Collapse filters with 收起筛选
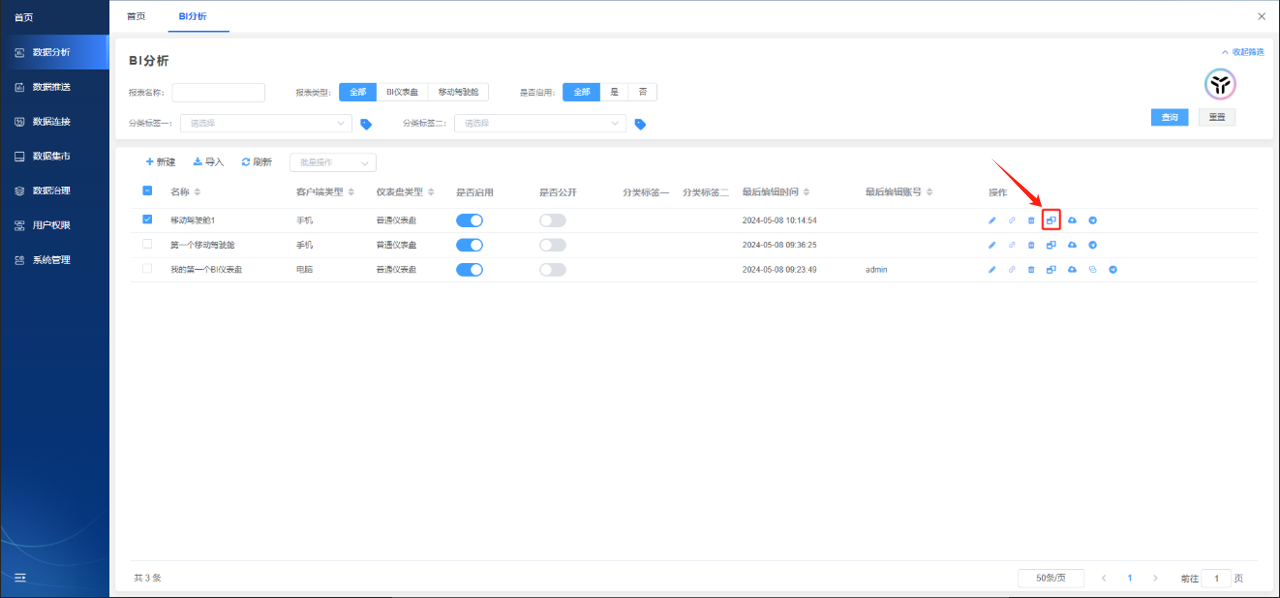Viewport: 1280px width, 598px height. coord(1243,52)
